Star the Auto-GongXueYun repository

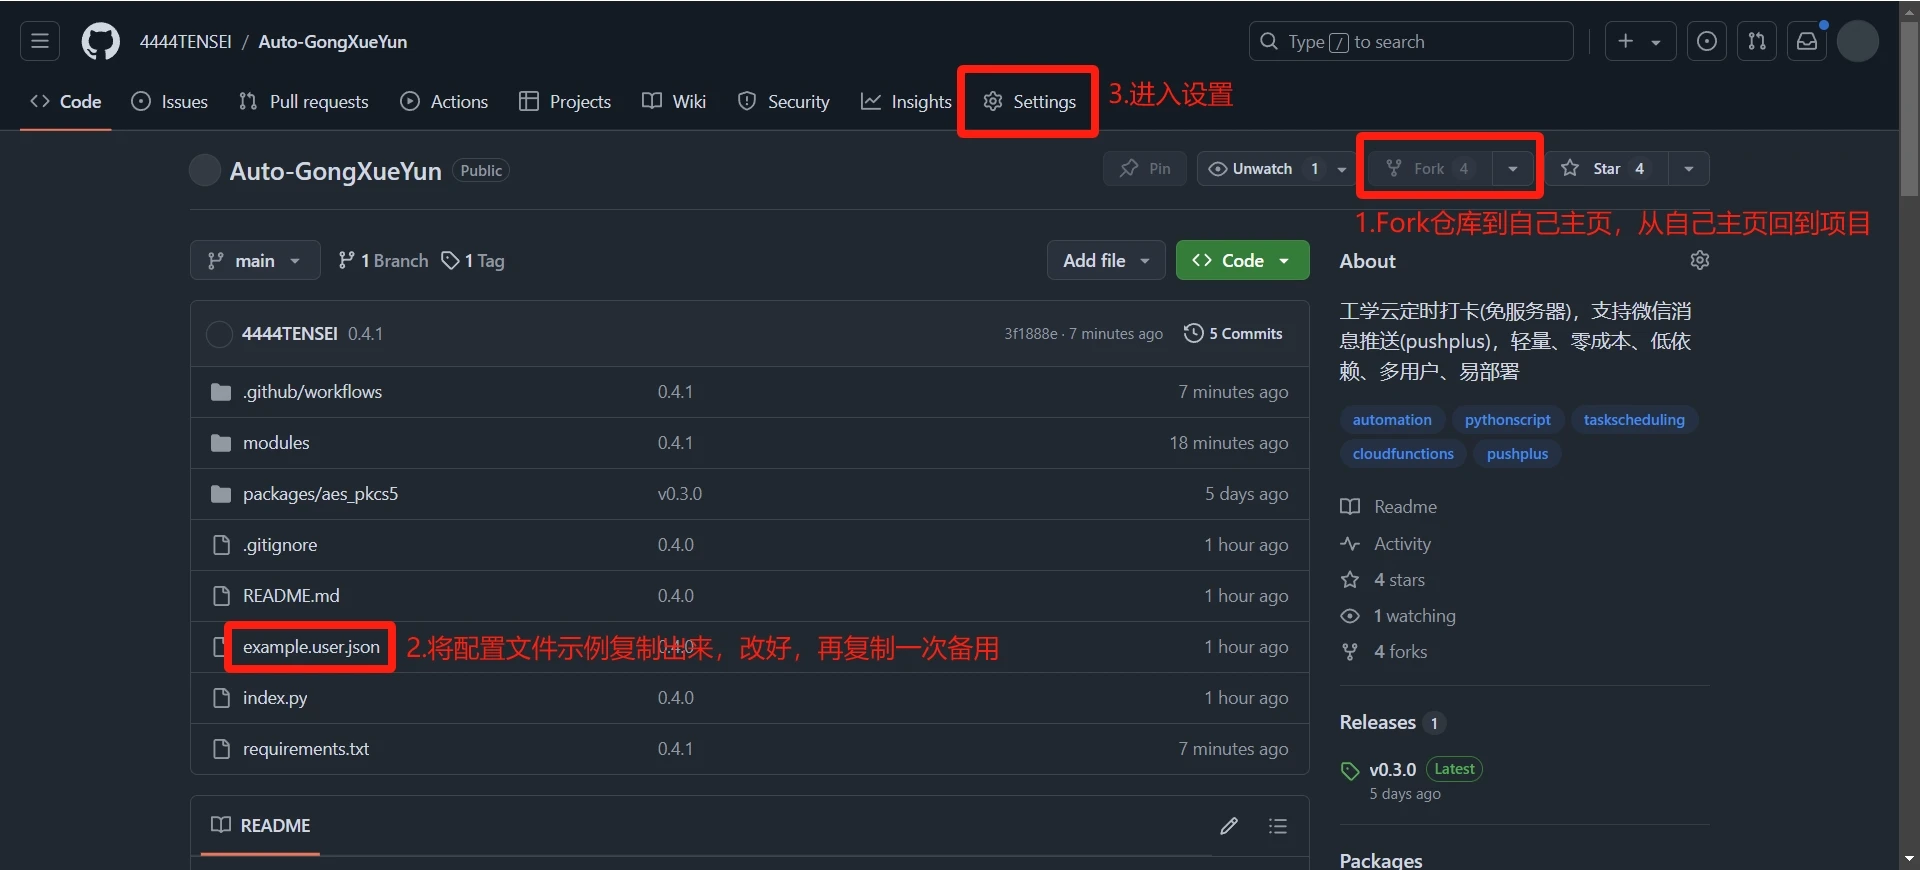pos(1606,169)
